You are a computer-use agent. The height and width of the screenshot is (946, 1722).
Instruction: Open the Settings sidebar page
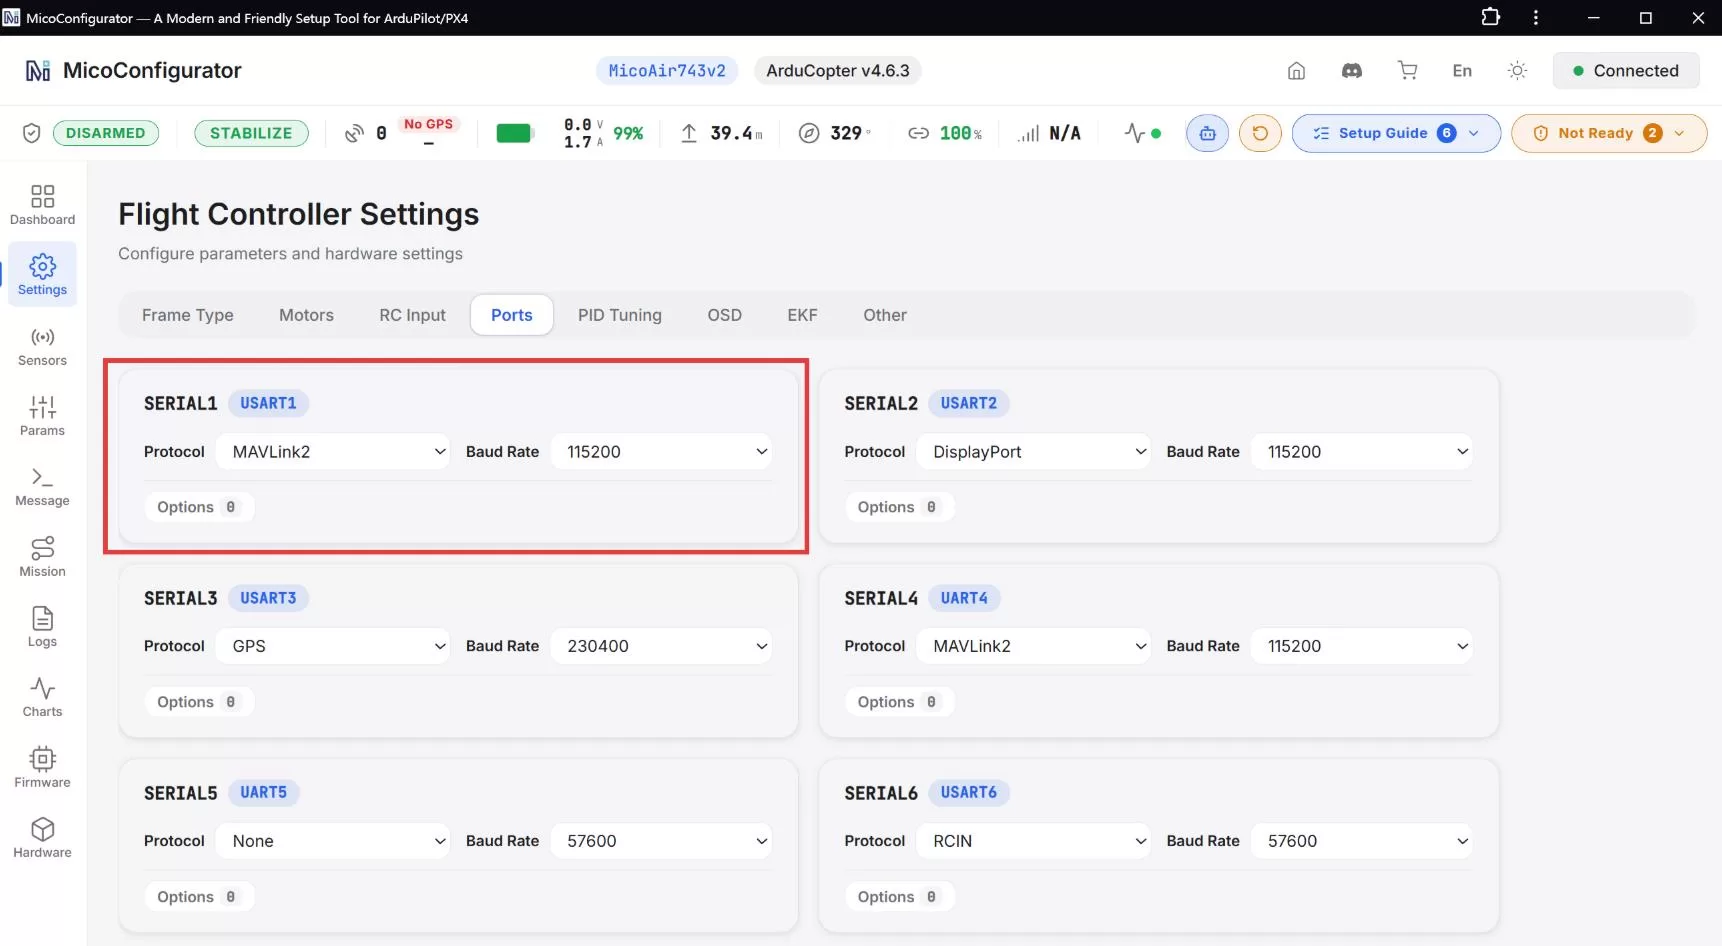pyautogui.click(x=42, y=274)
